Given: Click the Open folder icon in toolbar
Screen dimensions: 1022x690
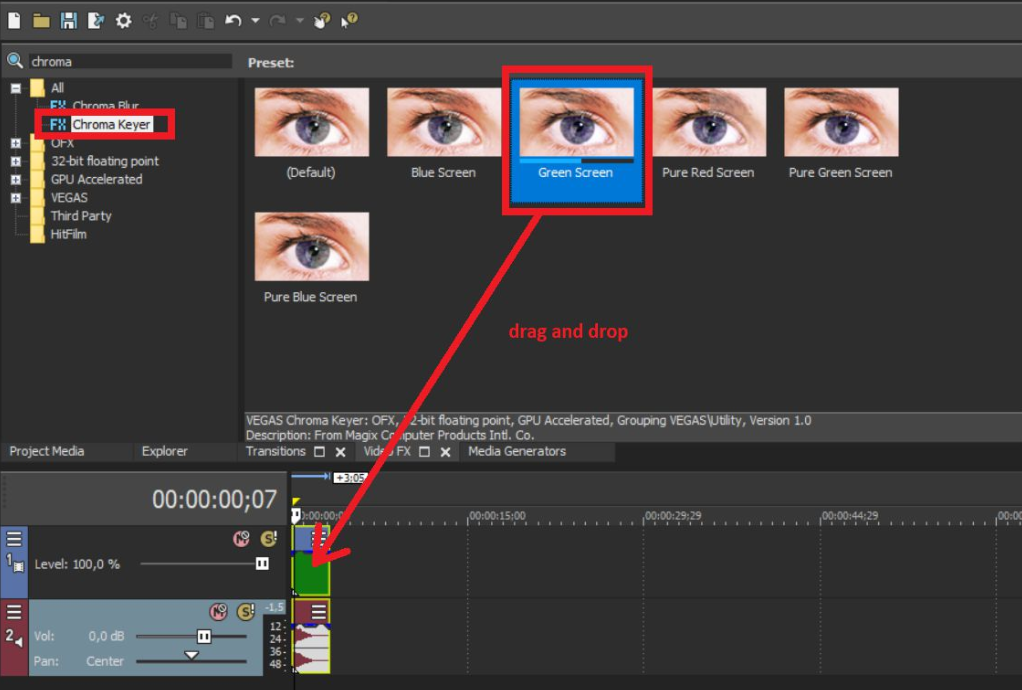Looking at the screenshot, I should [41, 21].
